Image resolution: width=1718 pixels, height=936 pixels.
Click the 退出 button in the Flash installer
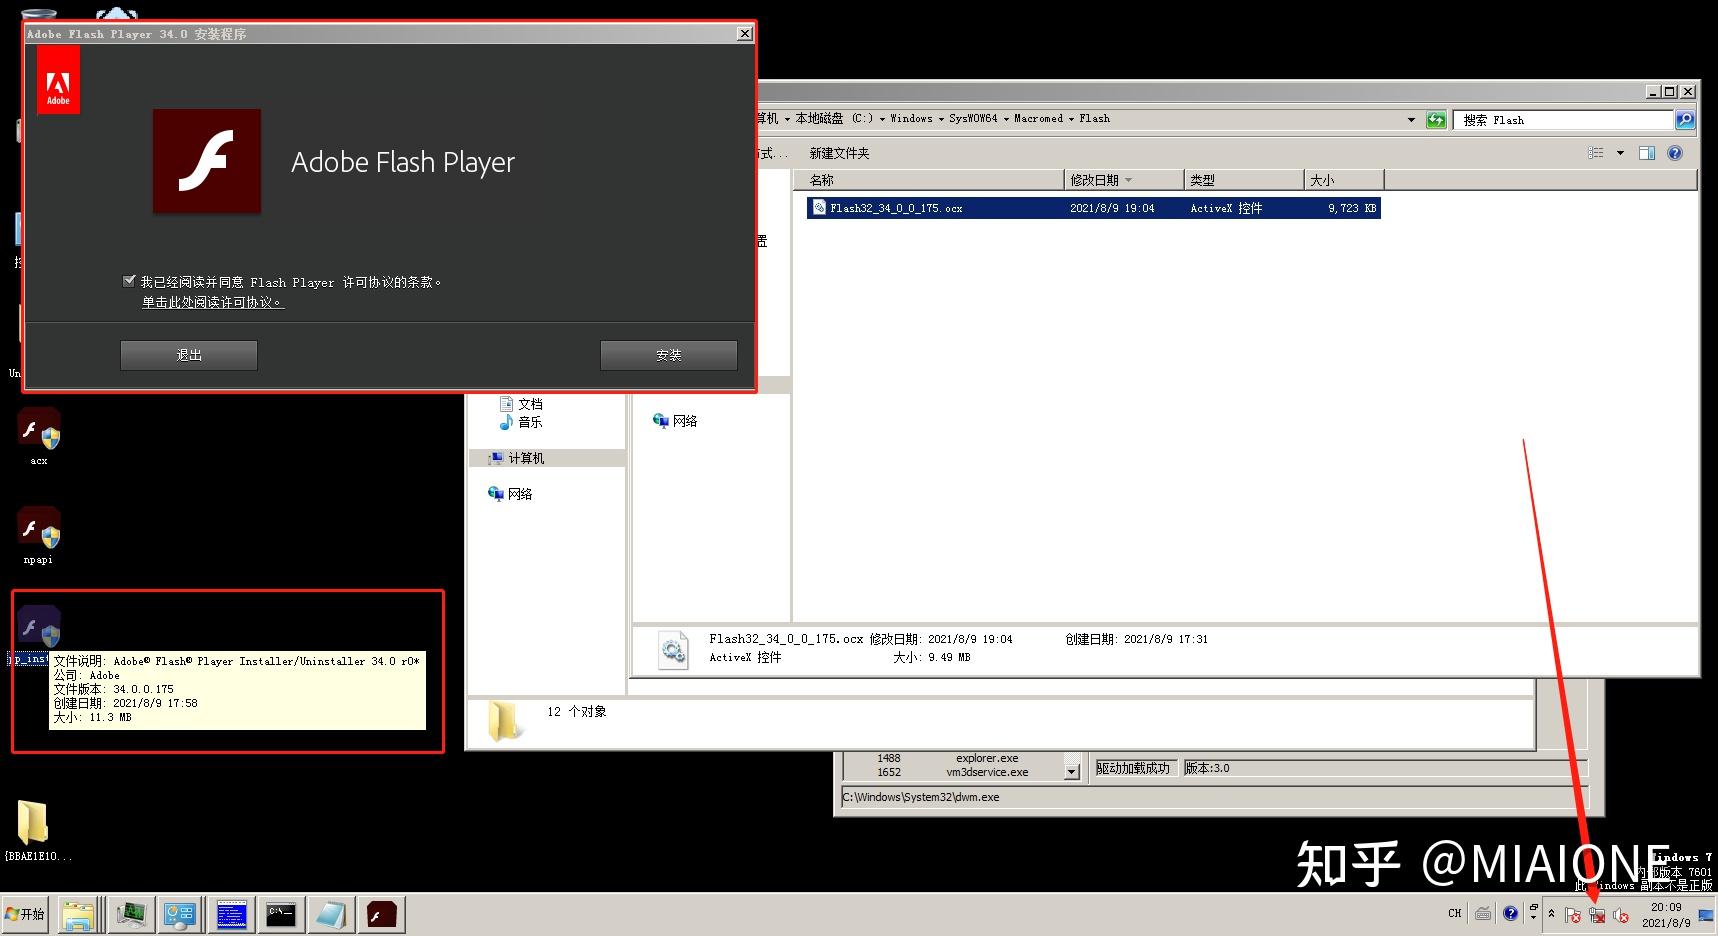pyautogui.click(x=189, y=355)
